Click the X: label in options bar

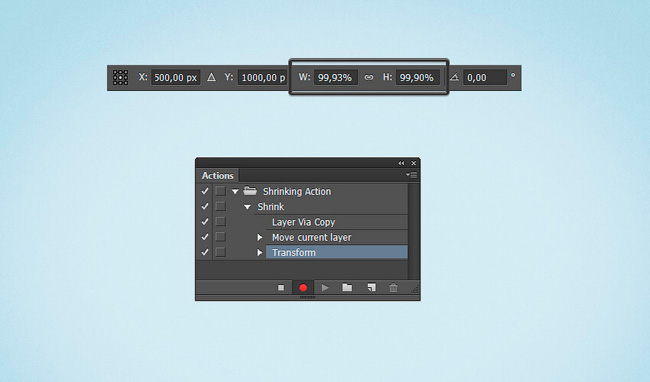click(143, 77)
